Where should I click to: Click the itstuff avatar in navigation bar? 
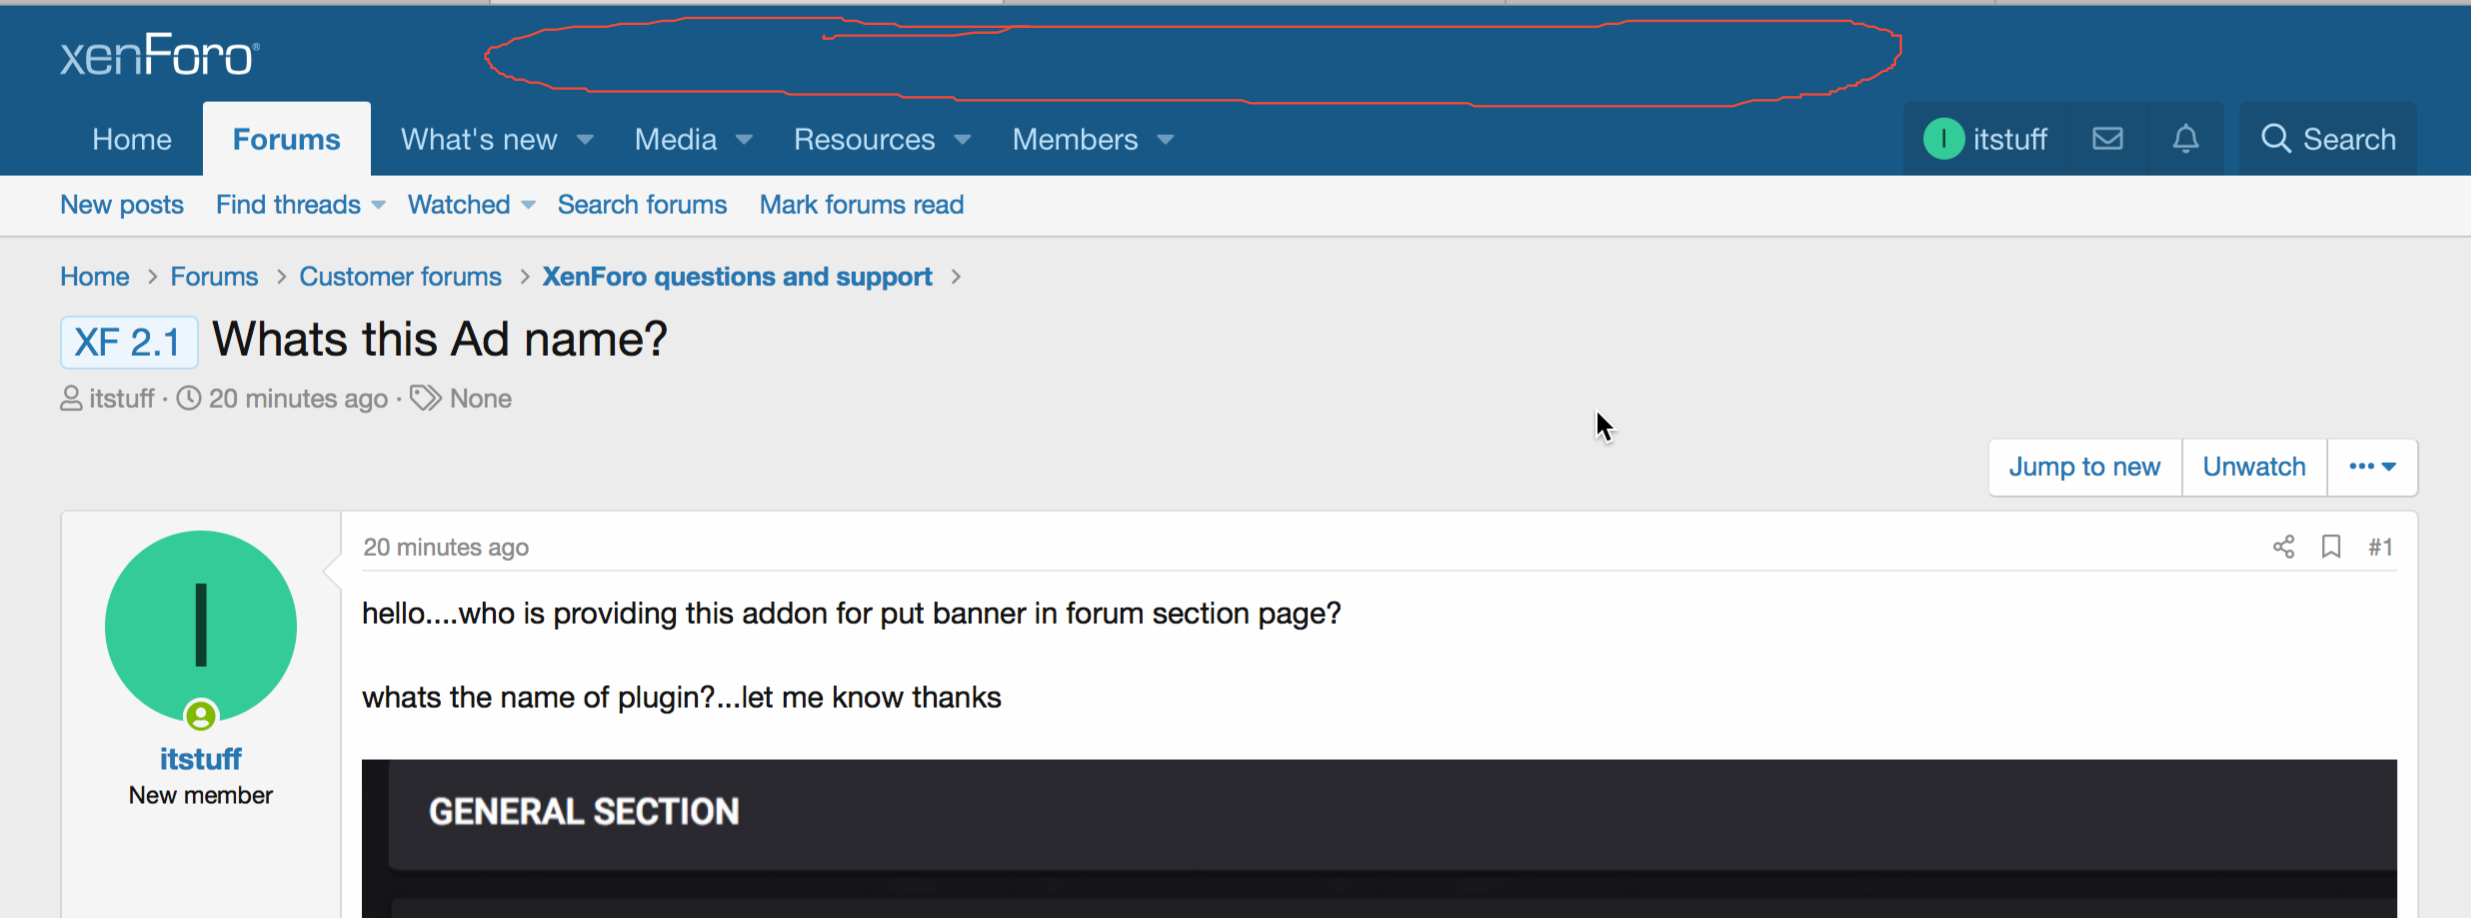(1944, 139)
